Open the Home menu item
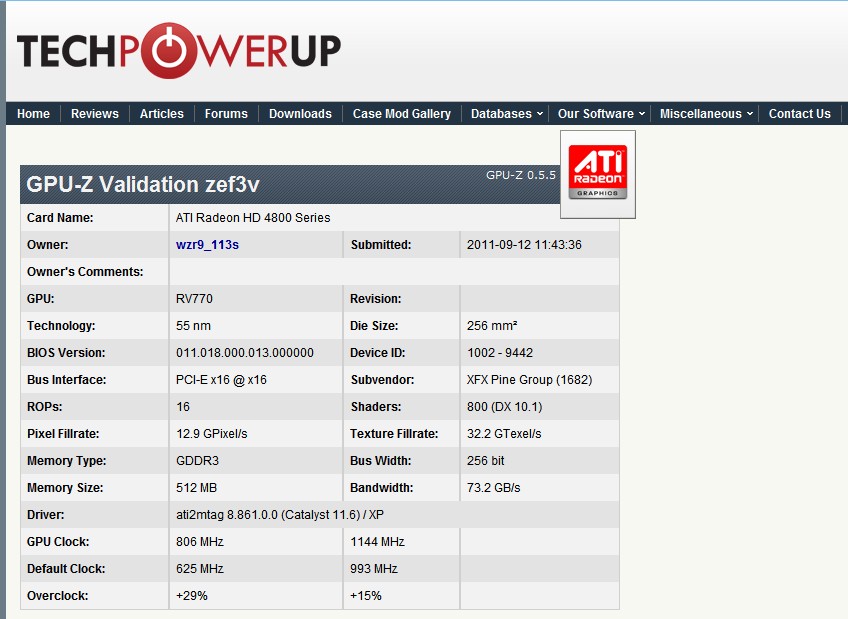The image size is (848, 619). pos(33,114)
